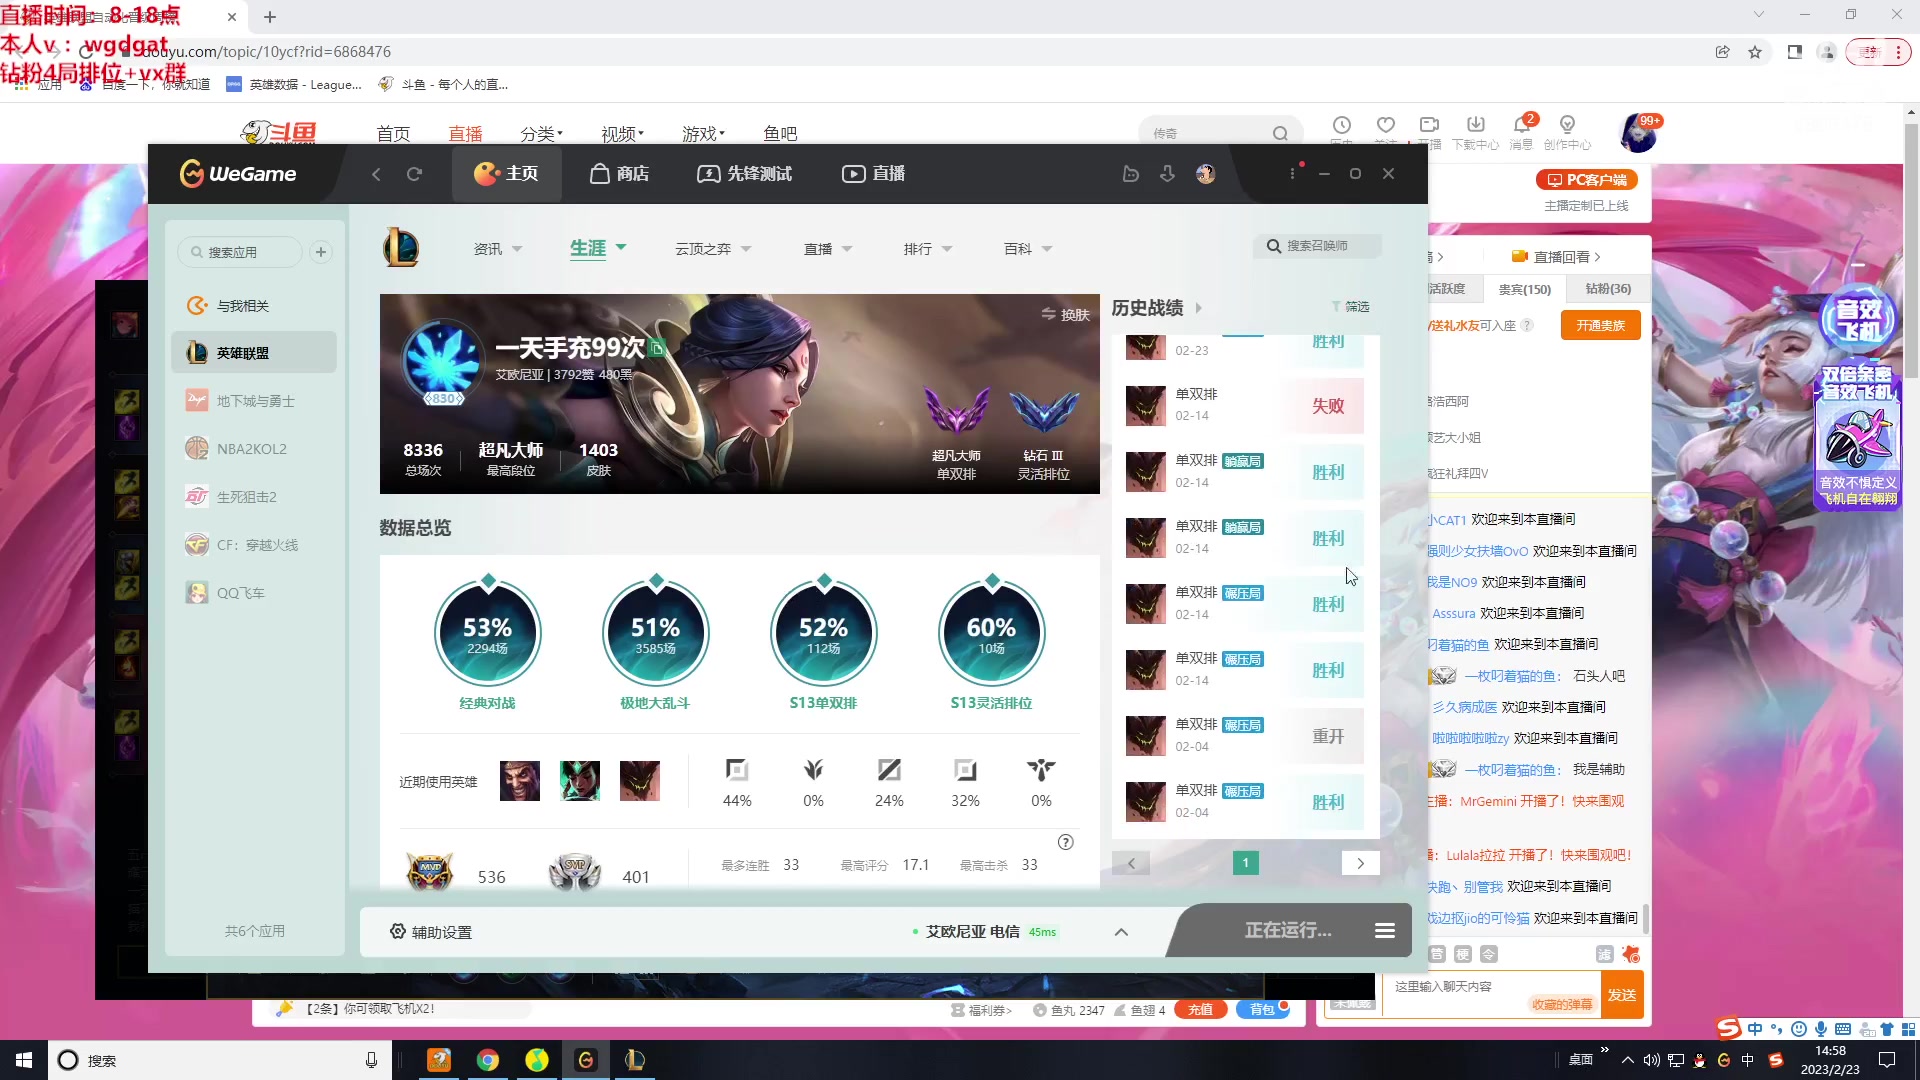Click the help question mark icon

tap(1066, 842)
